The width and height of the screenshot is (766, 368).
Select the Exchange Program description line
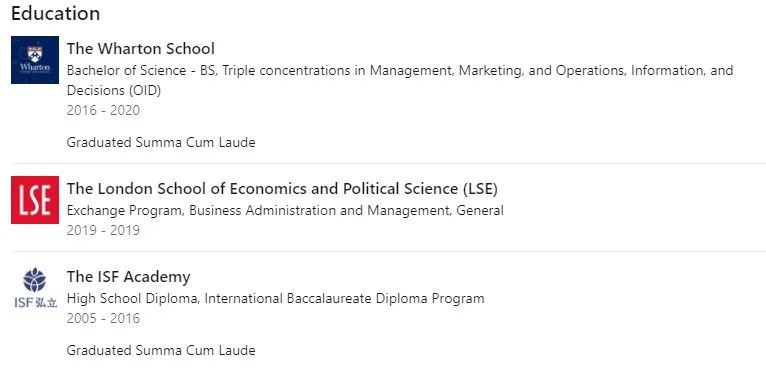point(285,211)
